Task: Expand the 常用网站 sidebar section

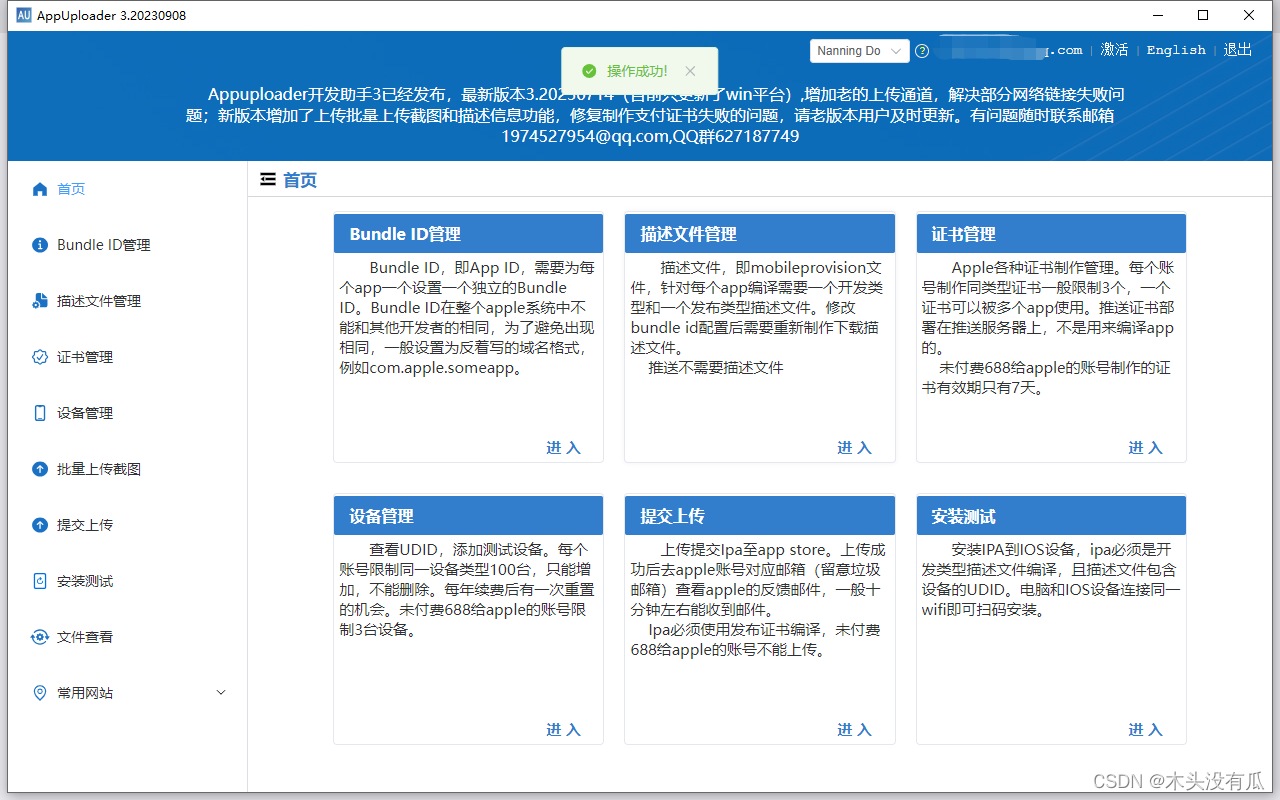Action: pos(220,692)
